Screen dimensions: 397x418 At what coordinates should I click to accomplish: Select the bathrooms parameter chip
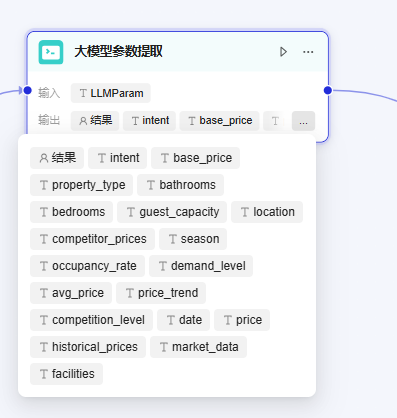click(180, 185)
